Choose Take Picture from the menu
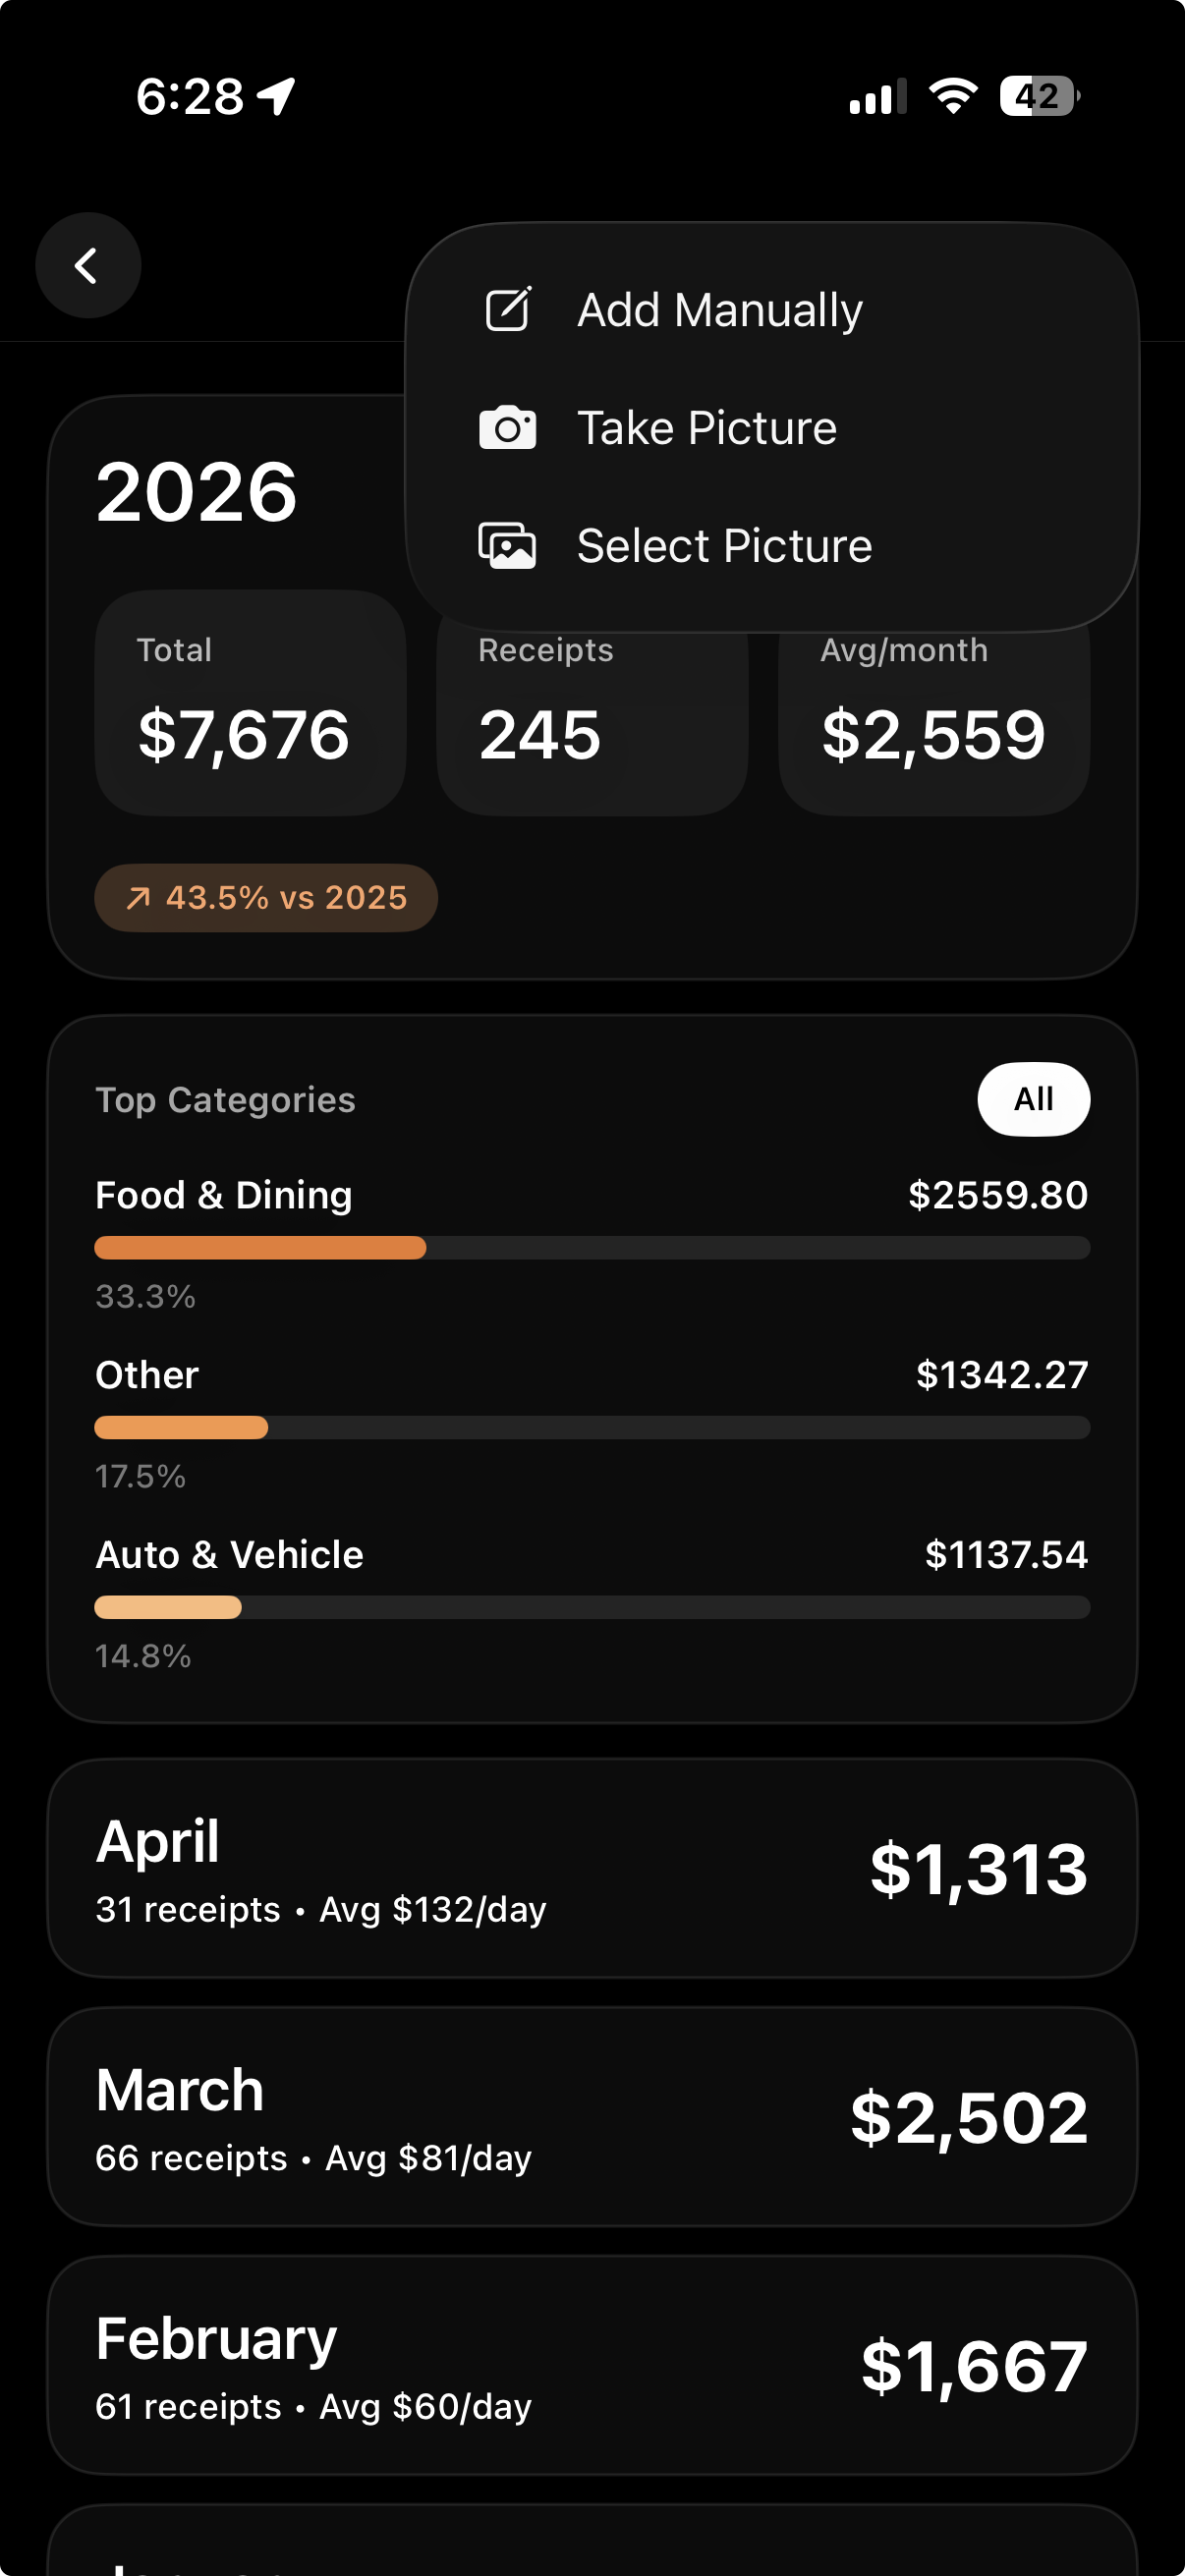1185x2576 pixels. [x=707, y=428]
